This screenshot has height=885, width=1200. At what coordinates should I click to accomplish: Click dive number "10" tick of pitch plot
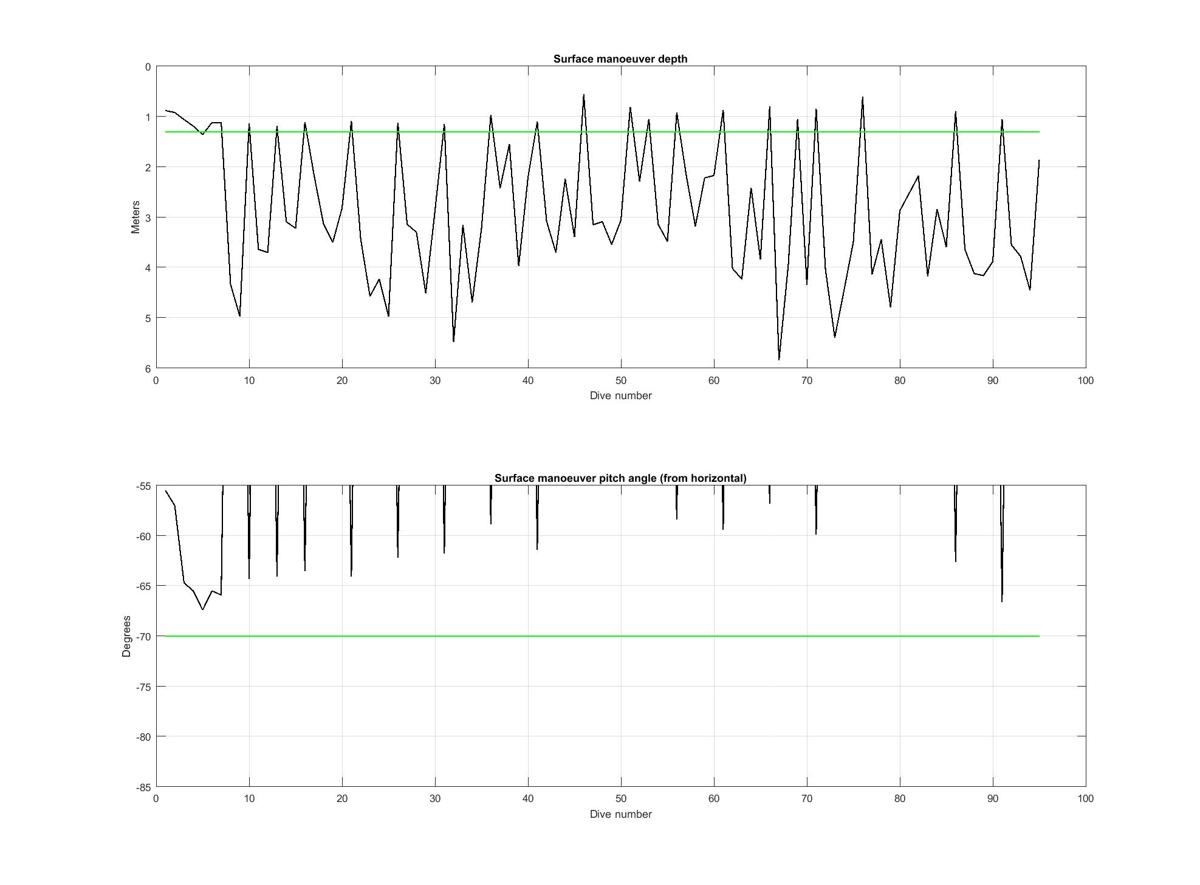pos(249,799)
